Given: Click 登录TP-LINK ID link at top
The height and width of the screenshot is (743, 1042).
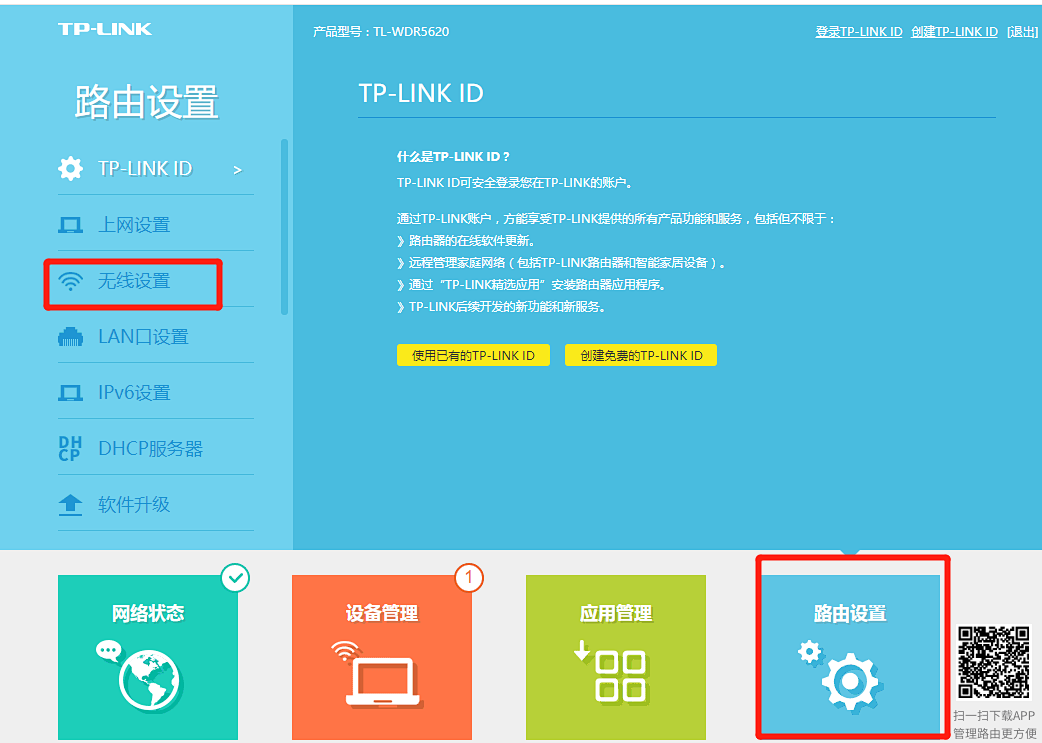Looking at the screenshot, I should click(x=859, y=32).
